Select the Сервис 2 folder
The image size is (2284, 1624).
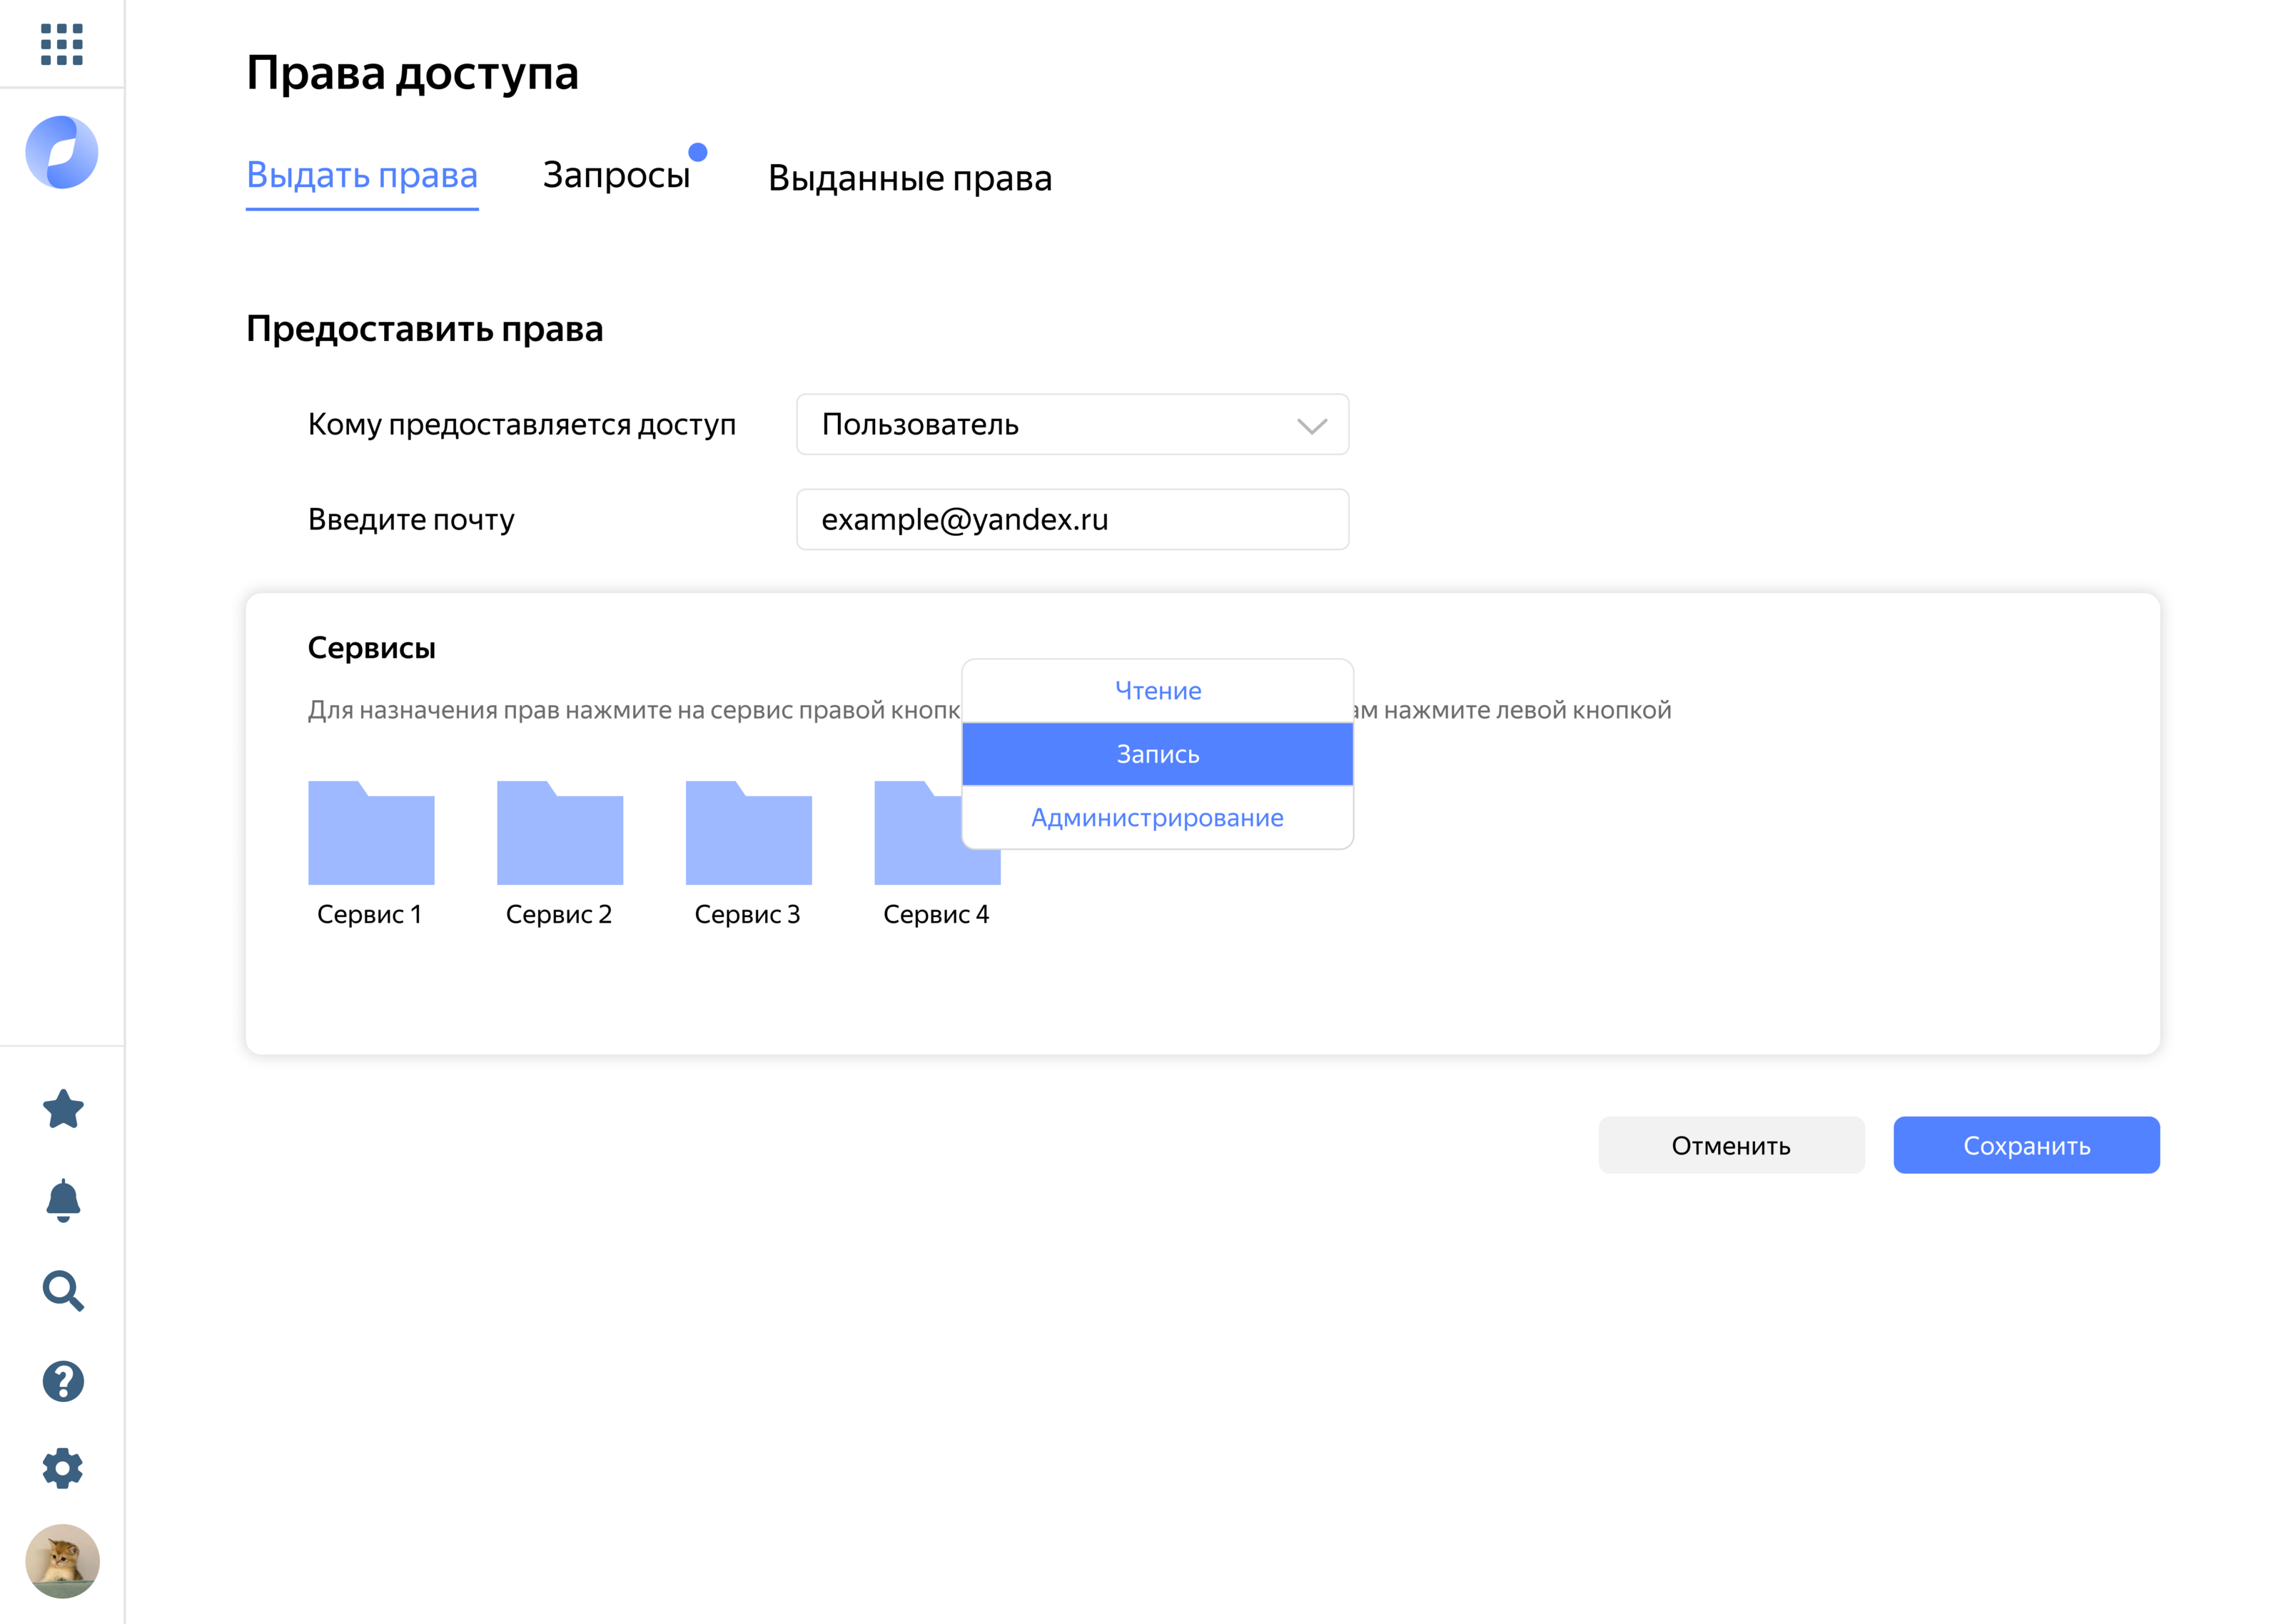pyautogui.click(x=560, y=833)
